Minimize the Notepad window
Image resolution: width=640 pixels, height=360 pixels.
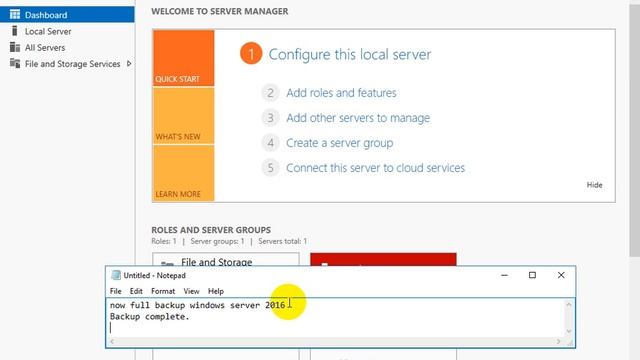pyautogui.click(x=504, y=275)
